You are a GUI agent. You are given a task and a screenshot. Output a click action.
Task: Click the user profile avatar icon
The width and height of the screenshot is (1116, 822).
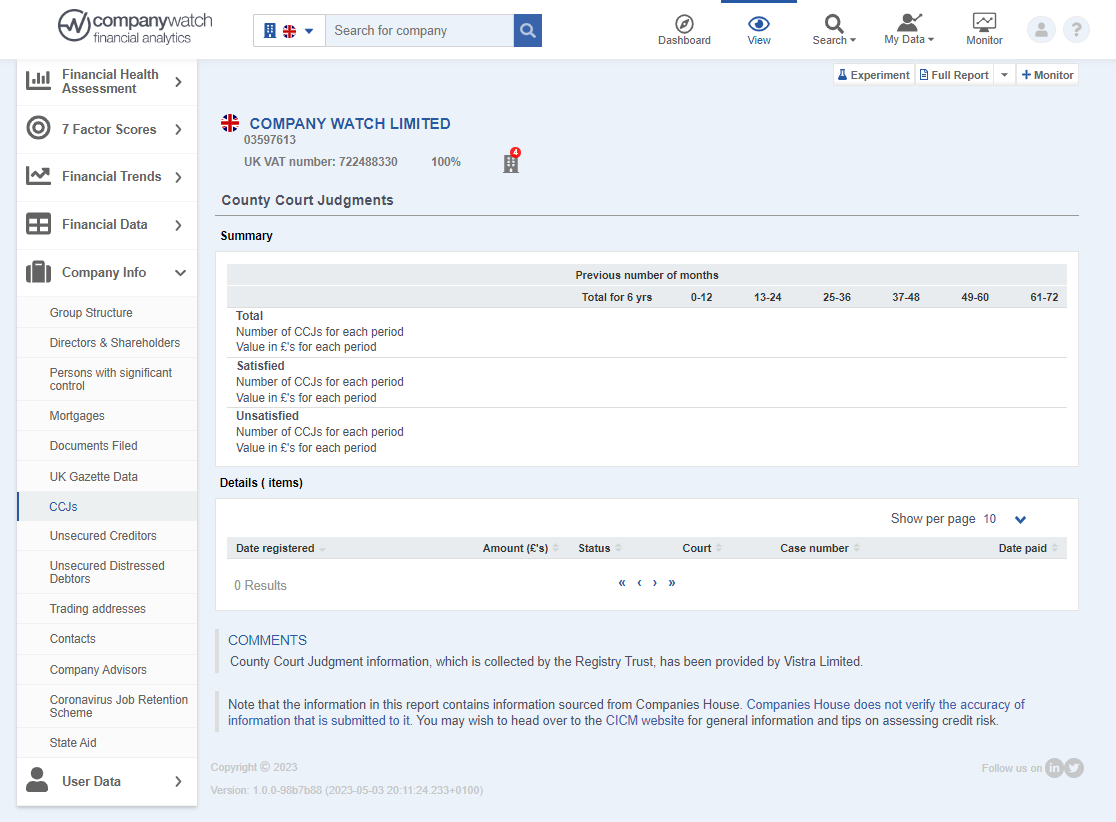1041,30
